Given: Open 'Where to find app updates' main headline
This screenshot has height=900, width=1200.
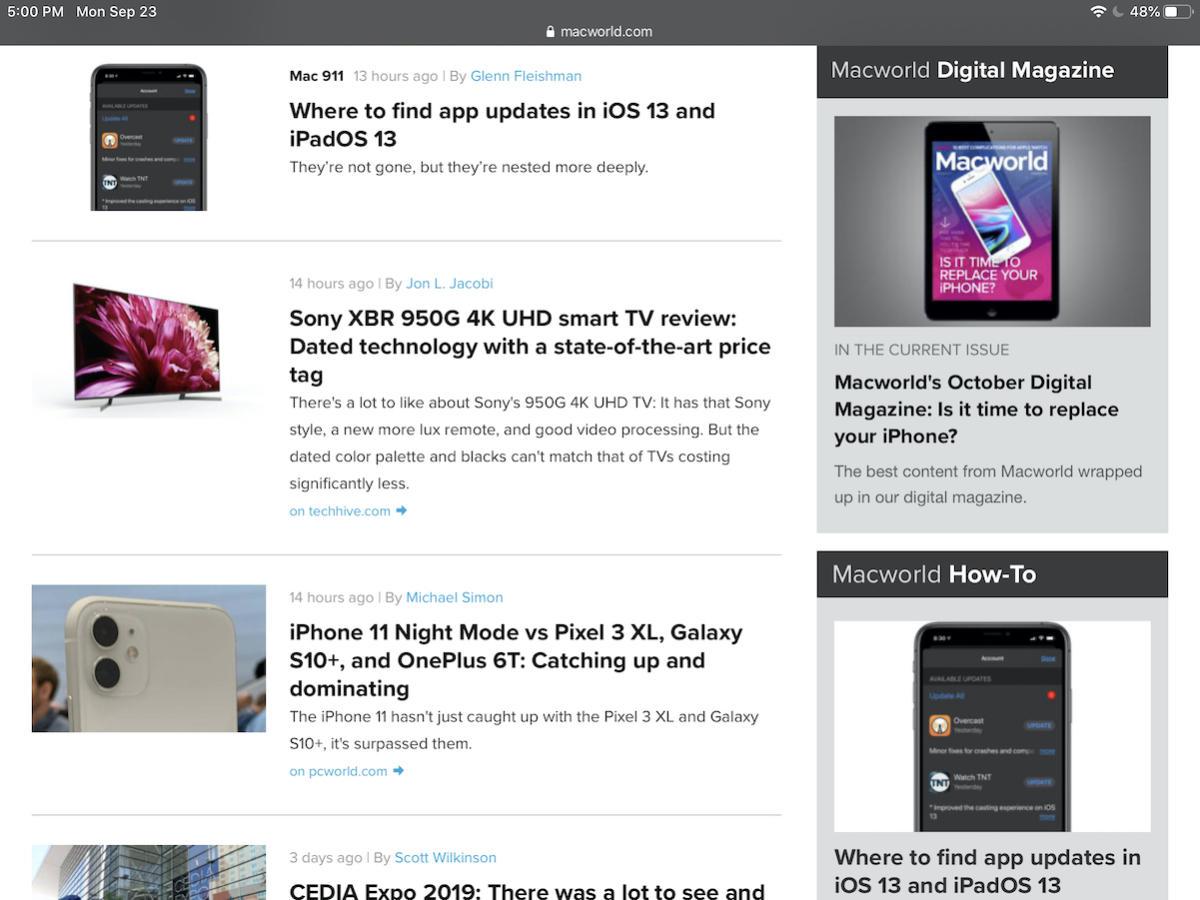Looking at the screenshot, I should coord(502,125).
